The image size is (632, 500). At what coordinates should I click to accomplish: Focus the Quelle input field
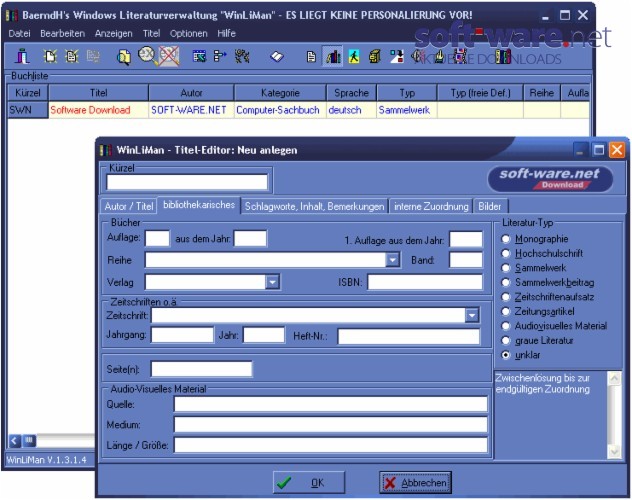pos(331,404)
